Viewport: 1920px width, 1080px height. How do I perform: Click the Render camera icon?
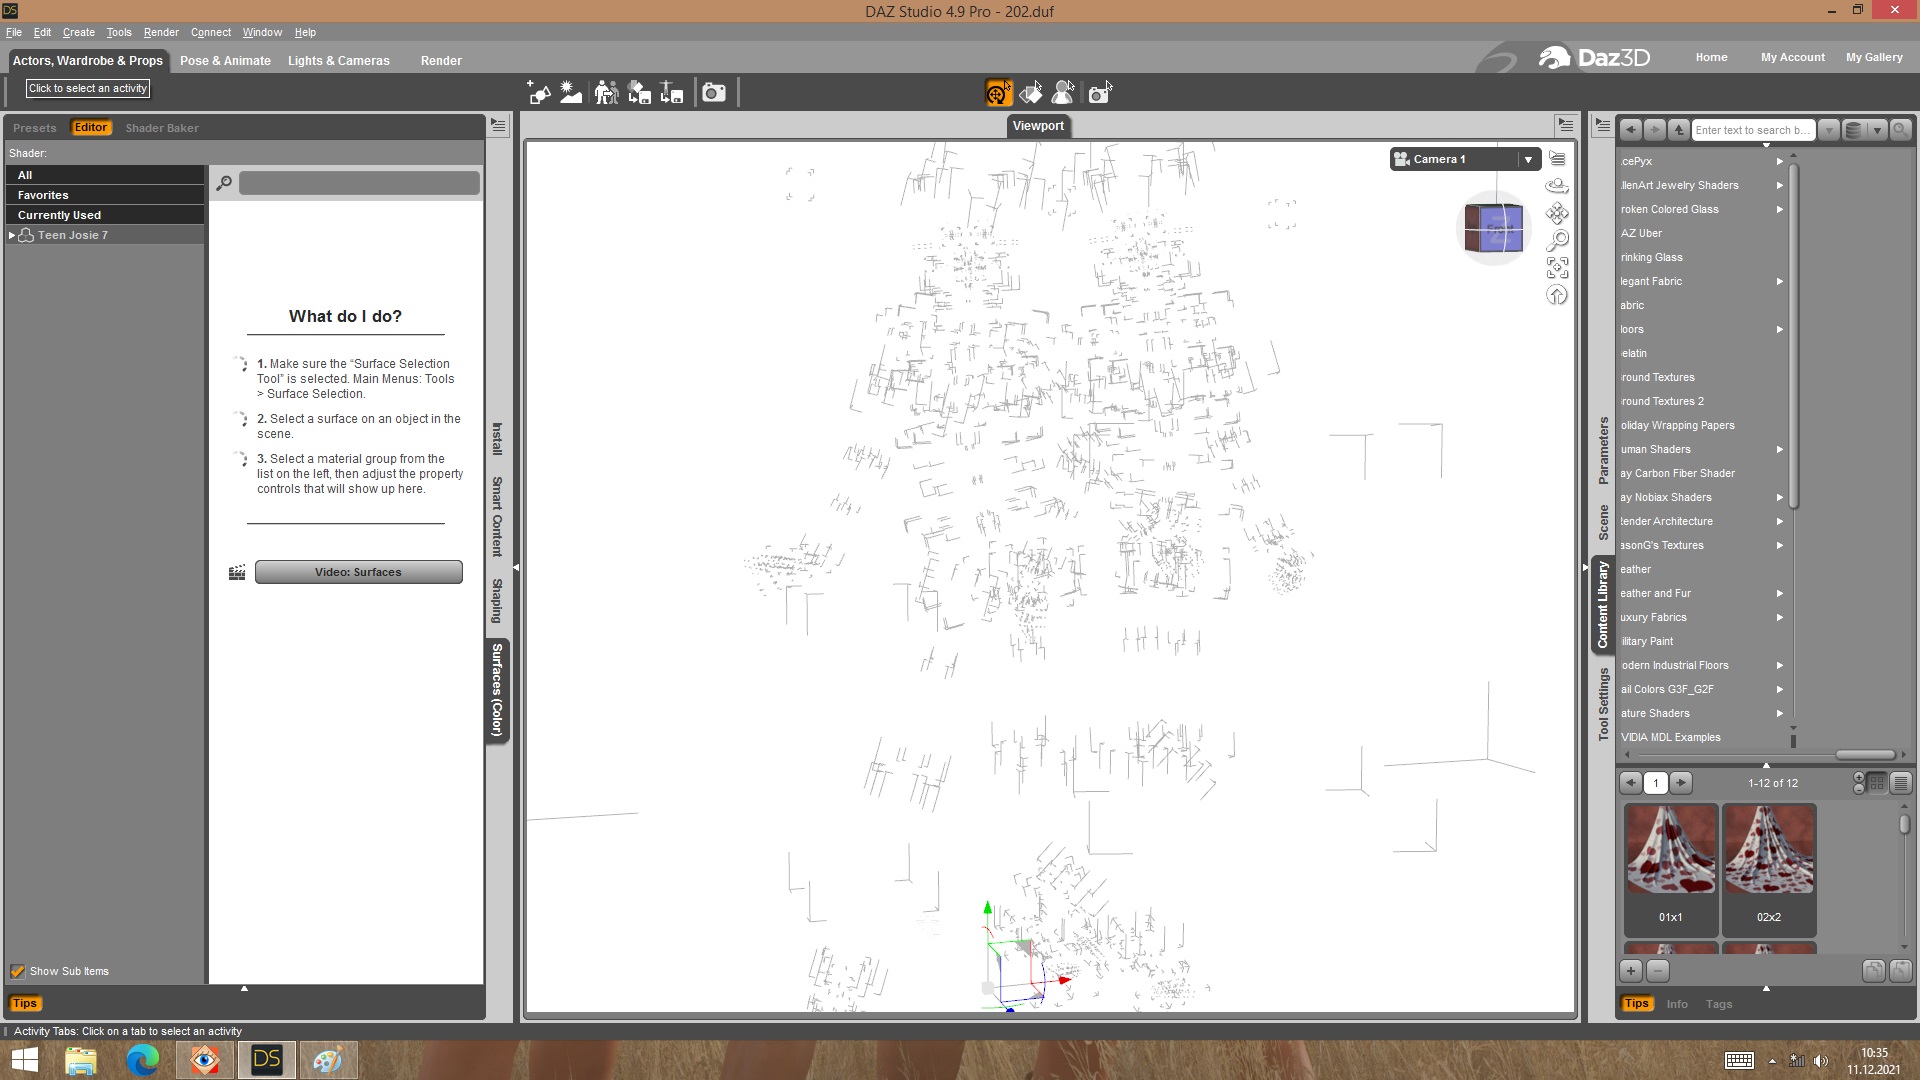(713, 93)
